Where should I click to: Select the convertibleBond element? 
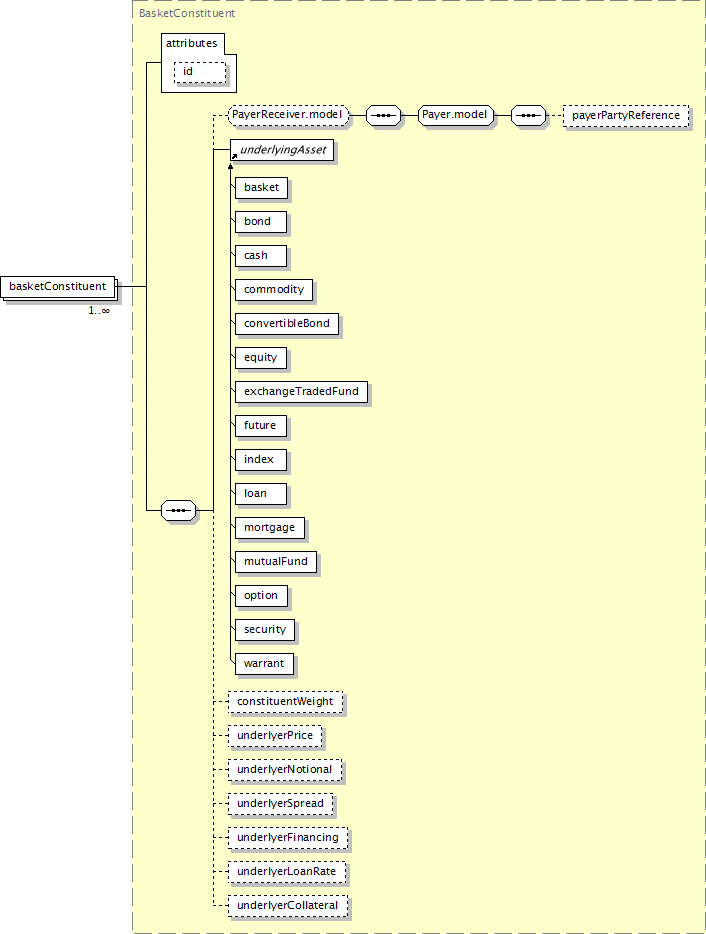point(286,323)
